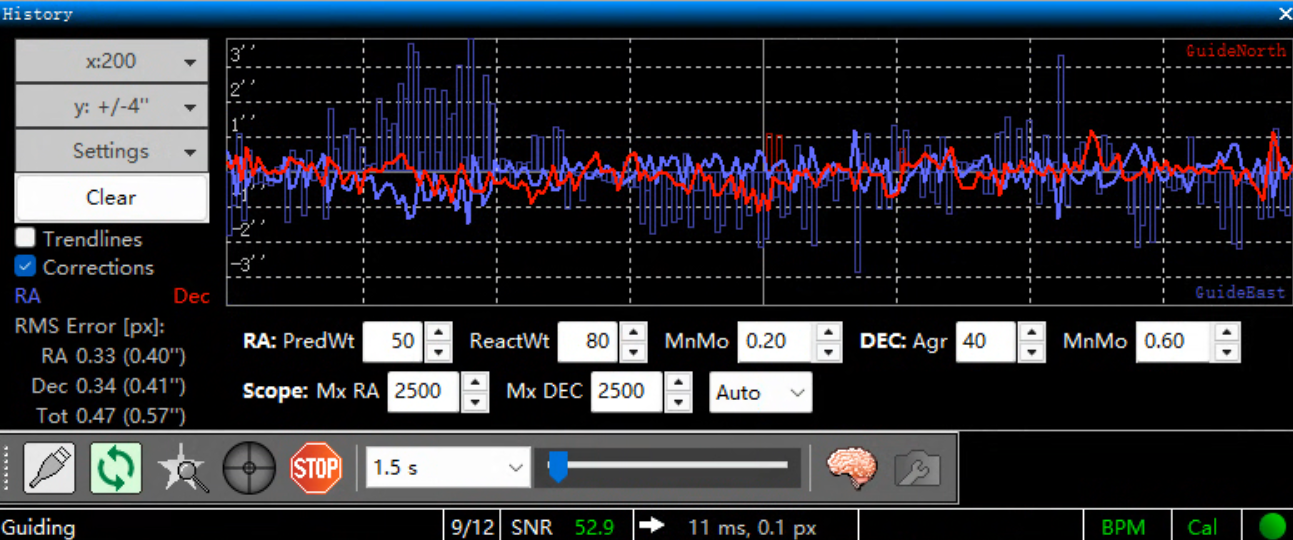Open the Settings menu button
1293x540 pixels.
coord(111,152)
